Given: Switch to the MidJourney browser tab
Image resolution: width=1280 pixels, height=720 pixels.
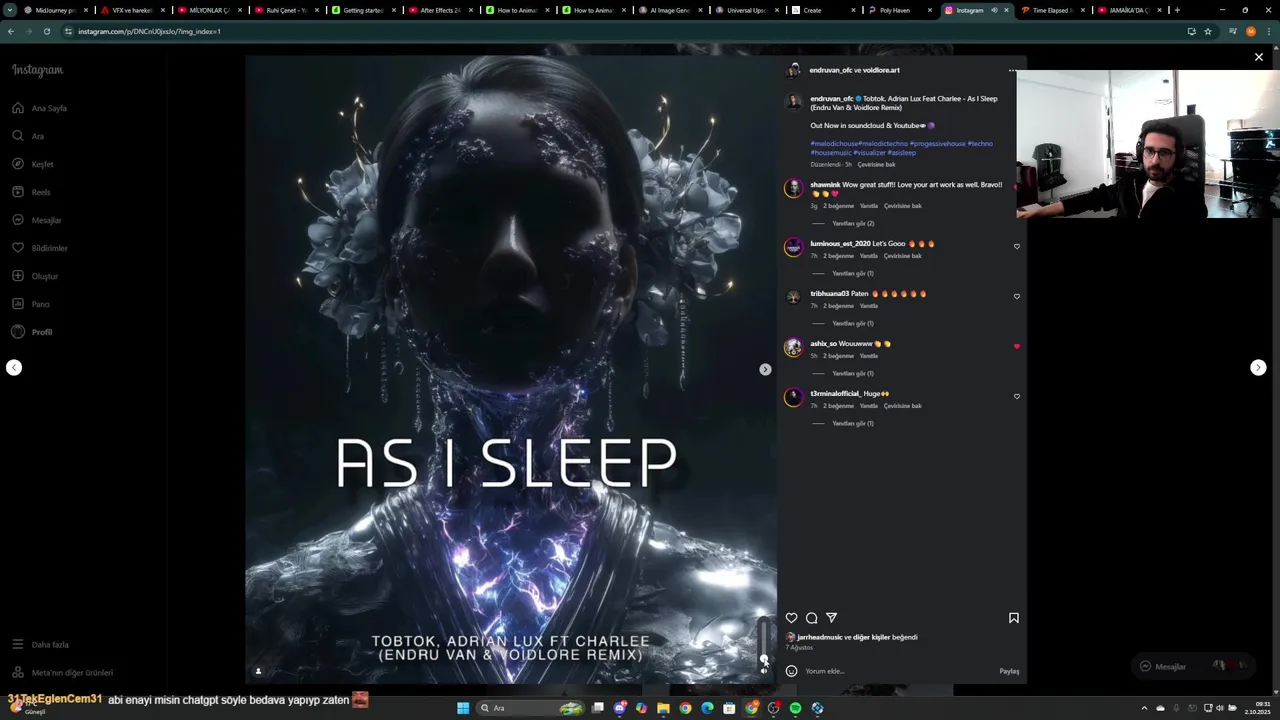Looking at the screenshot, I should click(x=56, y=10).
